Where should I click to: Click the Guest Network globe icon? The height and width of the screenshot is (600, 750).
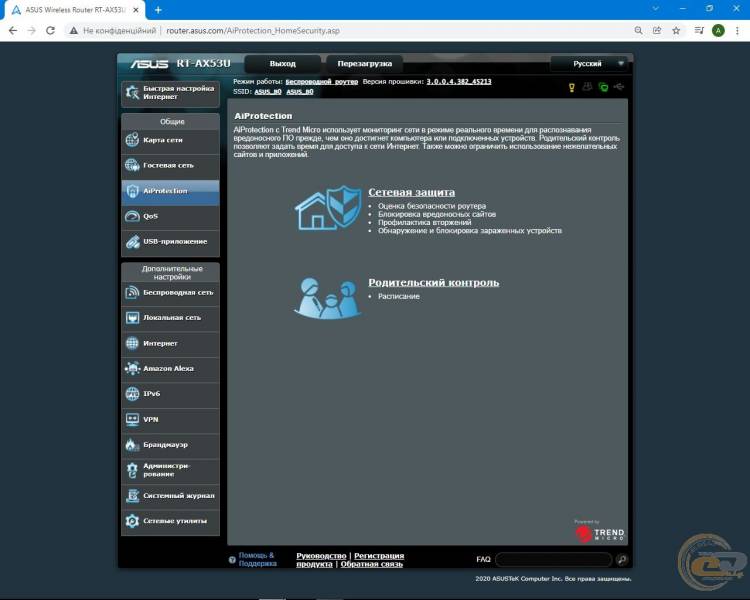(x=132, y=165)
